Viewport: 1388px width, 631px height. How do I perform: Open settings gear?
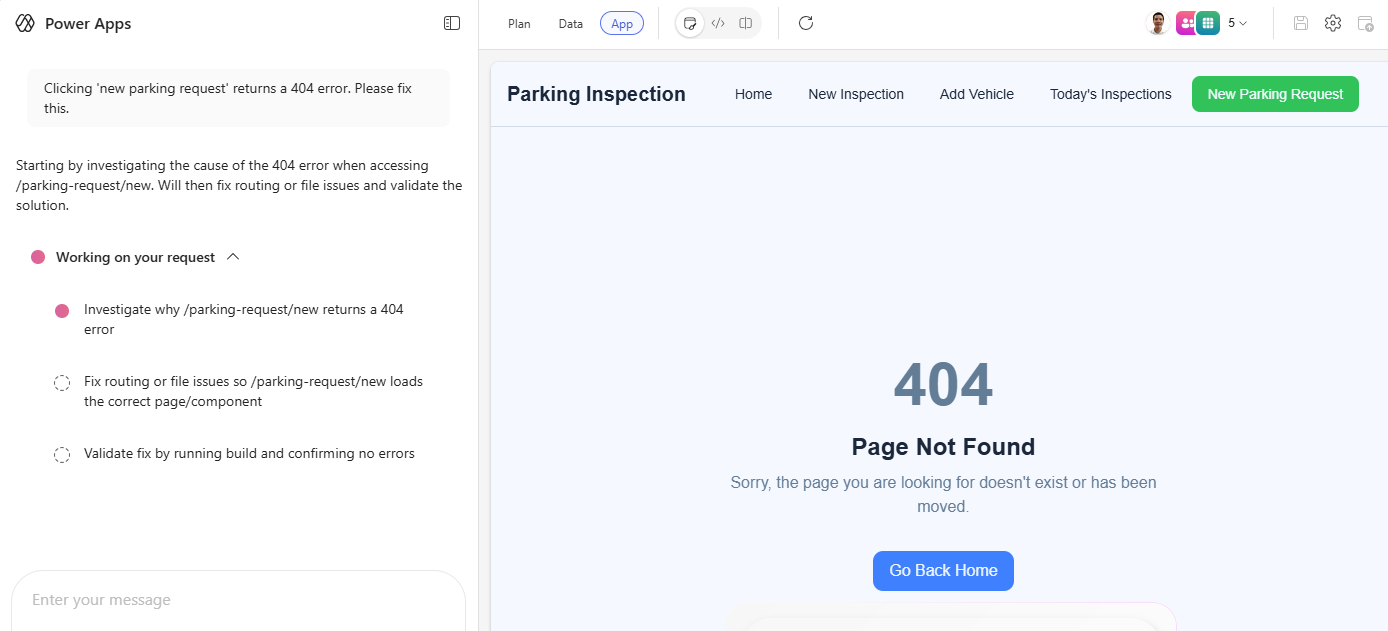coord(1333,23)
